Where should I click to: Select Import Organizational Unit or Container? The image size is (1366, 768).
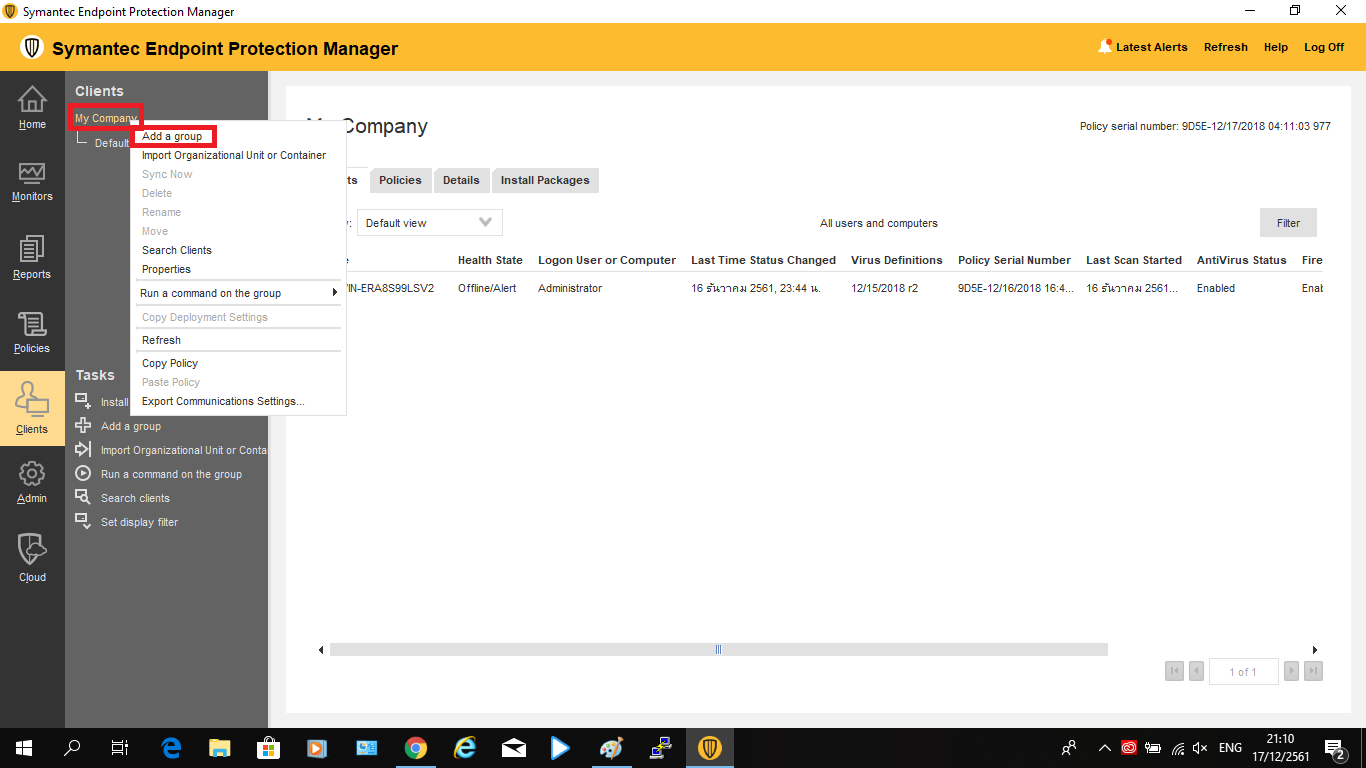234,155
